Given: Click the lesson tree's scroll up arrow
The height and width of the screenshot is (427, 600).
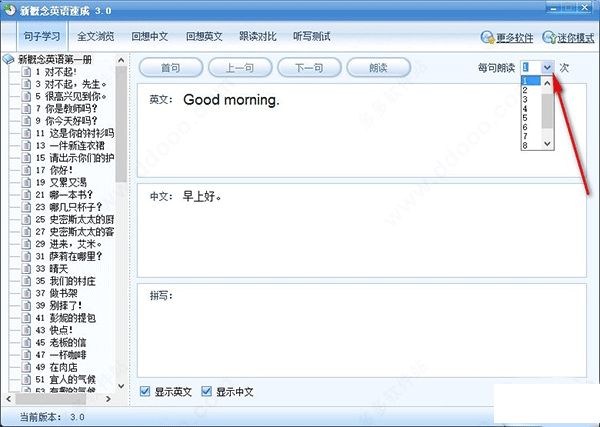Looking at the screenshot, I should (x=121, y=60).
